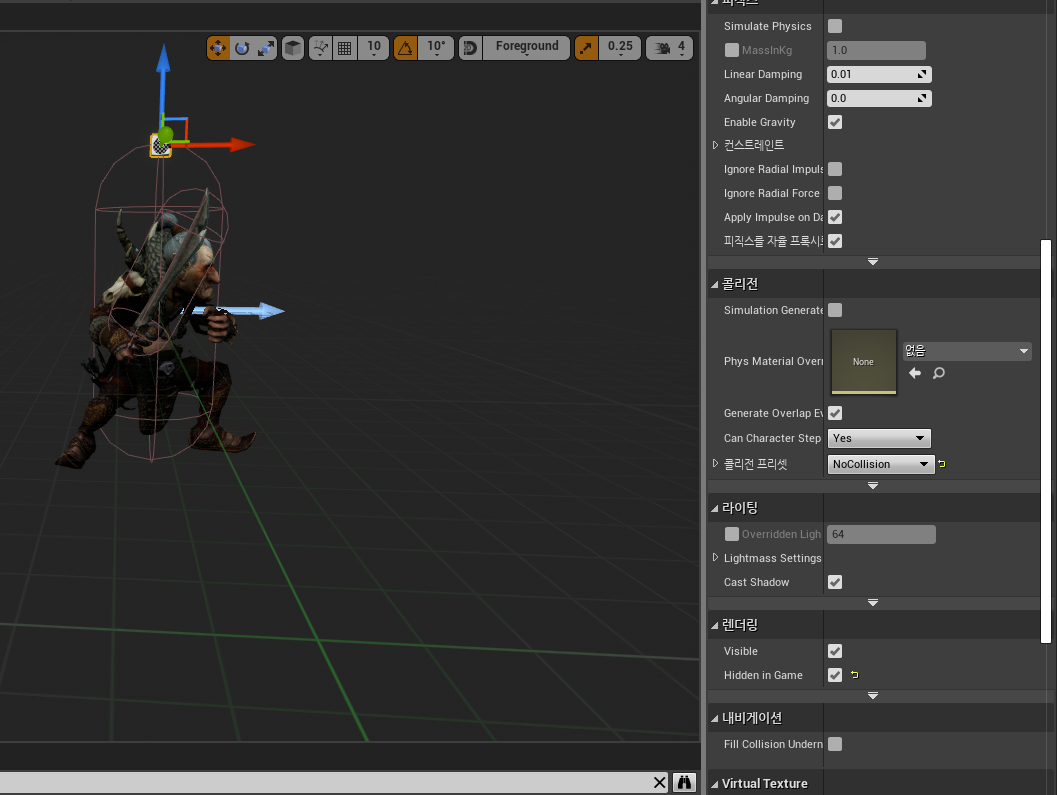Reset collision preset to default
This screenshot has width=1057, height=795.
point(942,464)
